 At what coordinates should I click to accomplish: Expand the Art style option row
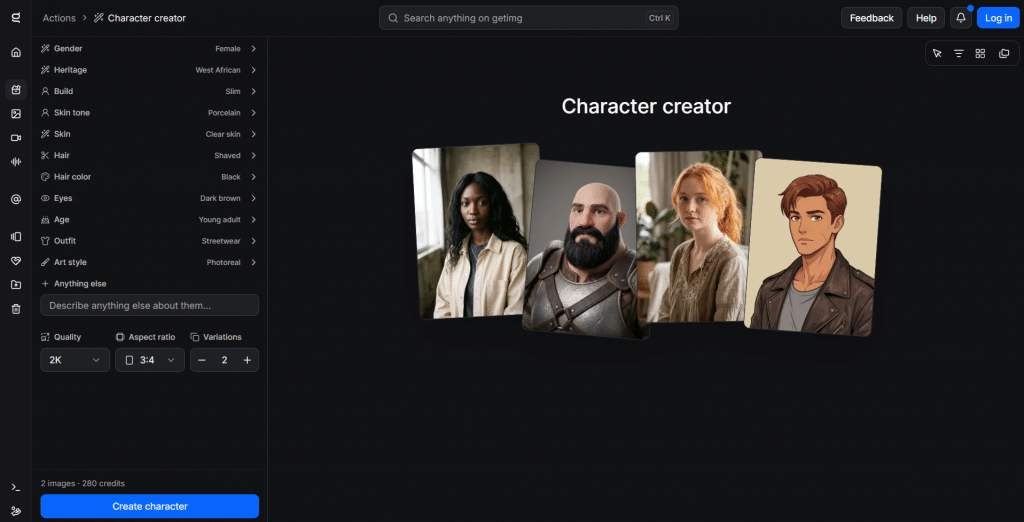point(150,262)
